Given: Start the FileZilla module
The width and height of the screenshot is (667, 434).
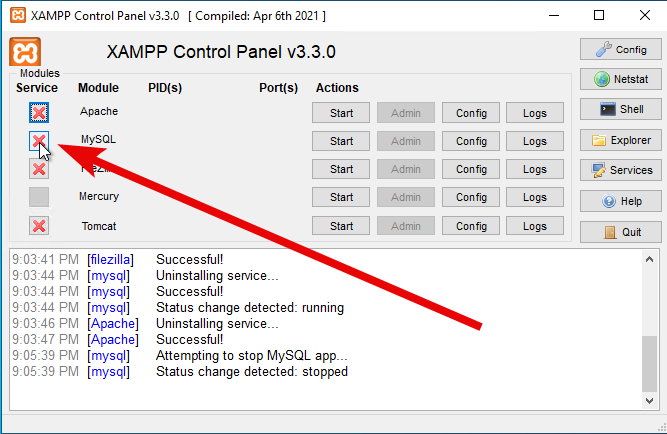Looking at the screenshot, I should (x=341, y=169).
